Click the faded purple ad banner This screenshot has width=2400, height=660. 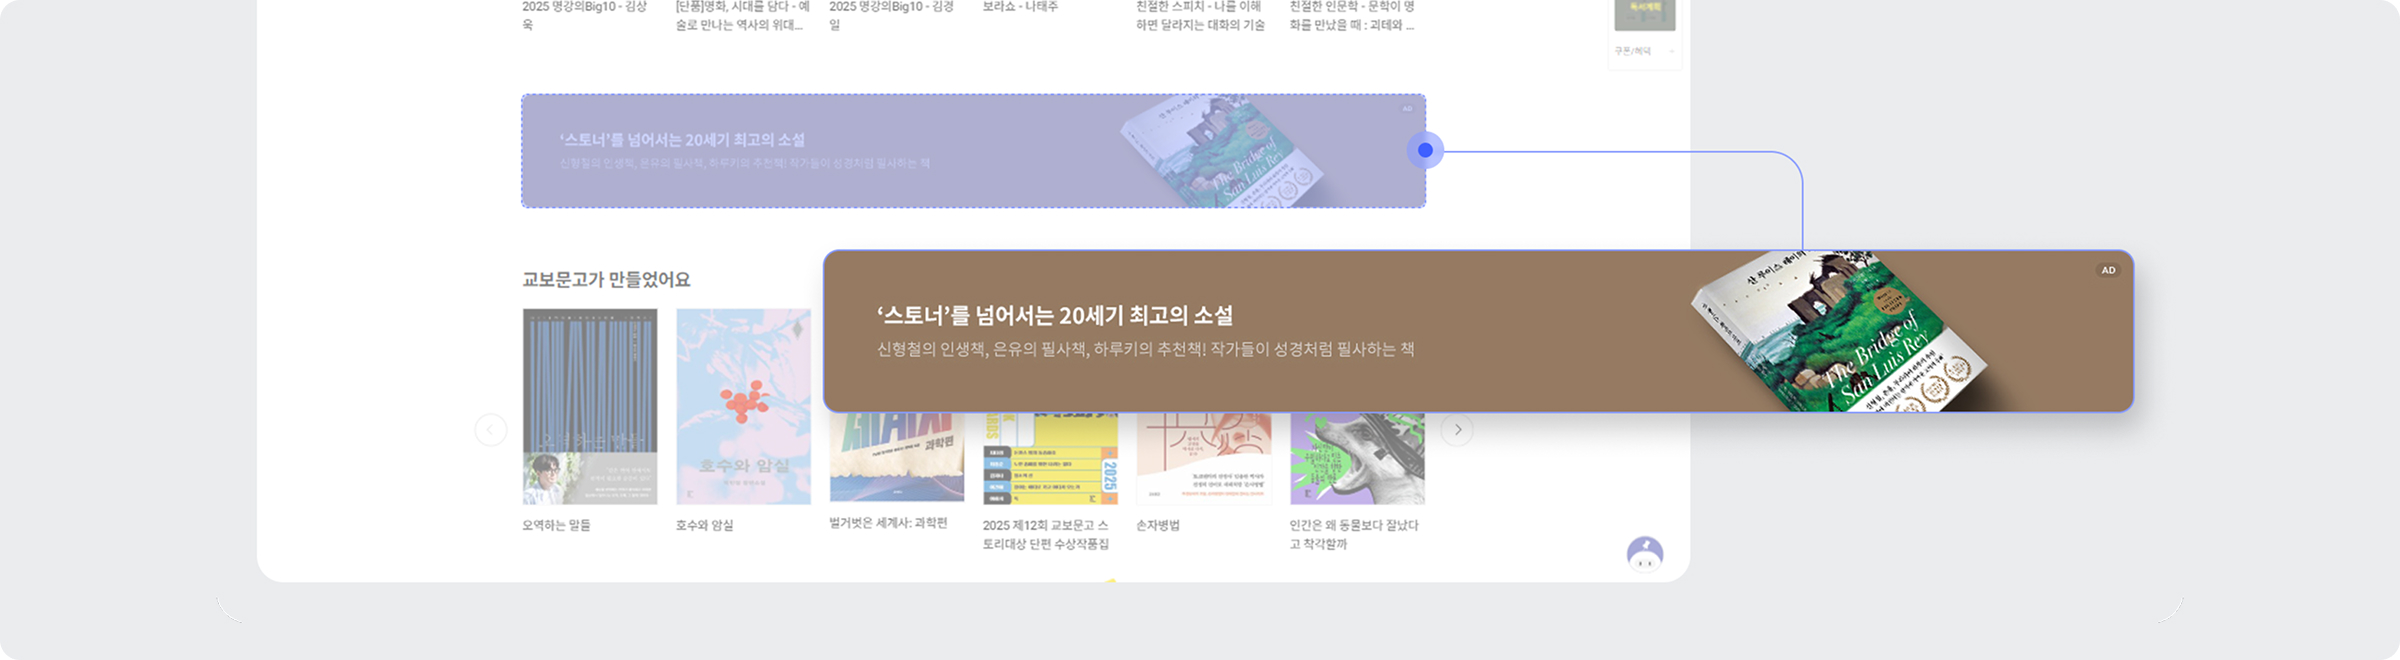point(973,151)
